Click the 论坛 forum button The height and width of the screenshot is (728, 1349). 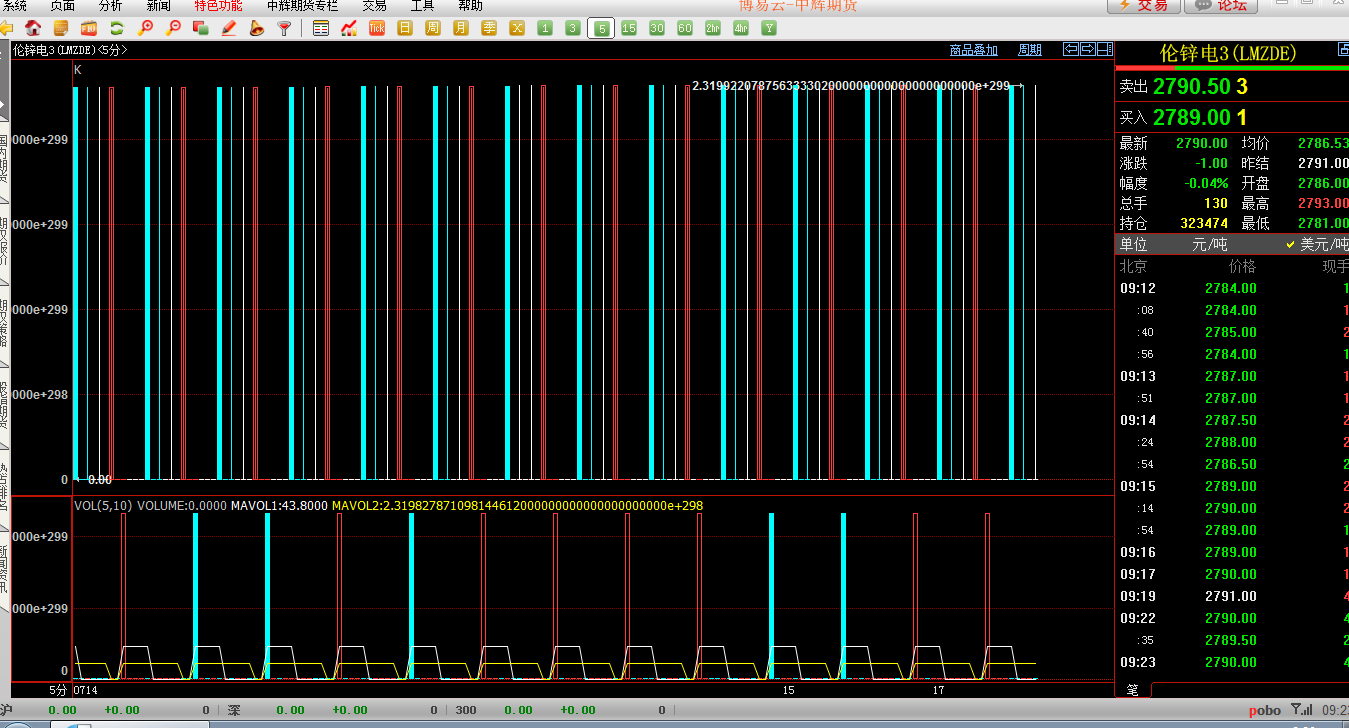[1221, 6]
